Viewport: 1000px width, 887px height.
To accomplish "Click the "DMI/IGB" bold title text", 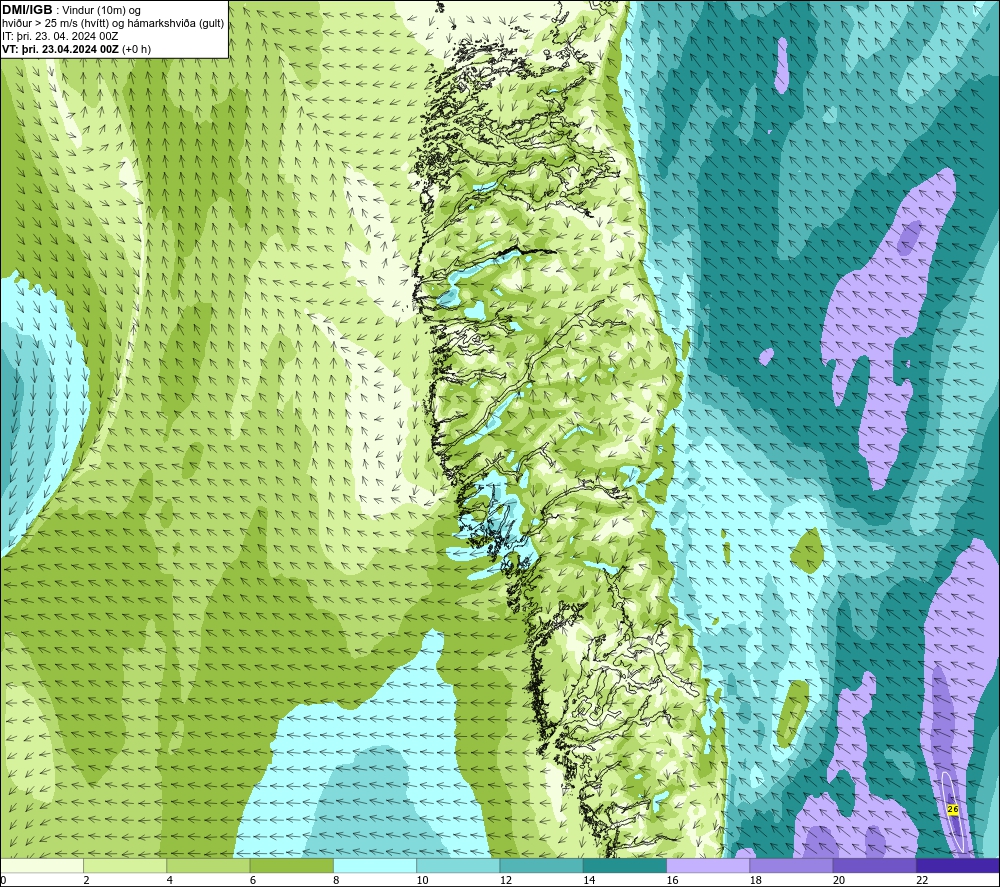I will (x=27, y=10).
